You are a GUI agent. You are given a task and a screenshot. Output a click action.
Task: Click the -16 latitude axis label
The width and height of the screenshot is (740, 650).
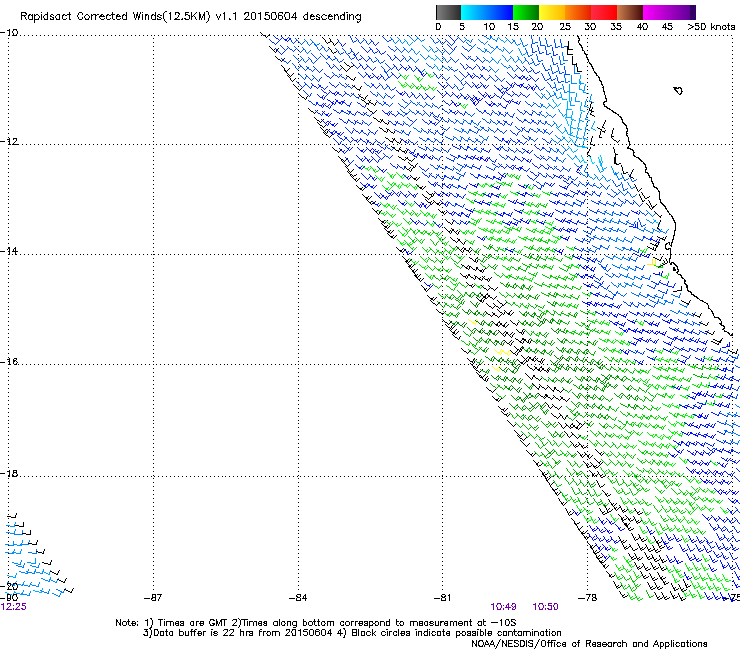pyautogui.click(x=9, y=362)
